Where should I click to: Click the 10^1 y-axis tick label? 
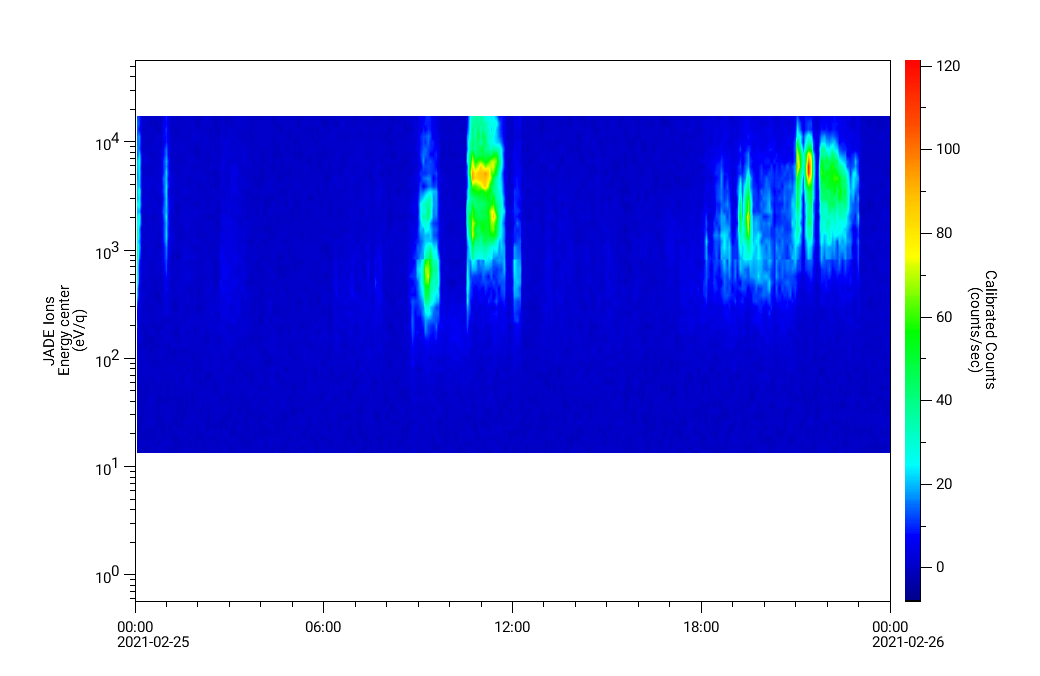[x=107, y=467]
